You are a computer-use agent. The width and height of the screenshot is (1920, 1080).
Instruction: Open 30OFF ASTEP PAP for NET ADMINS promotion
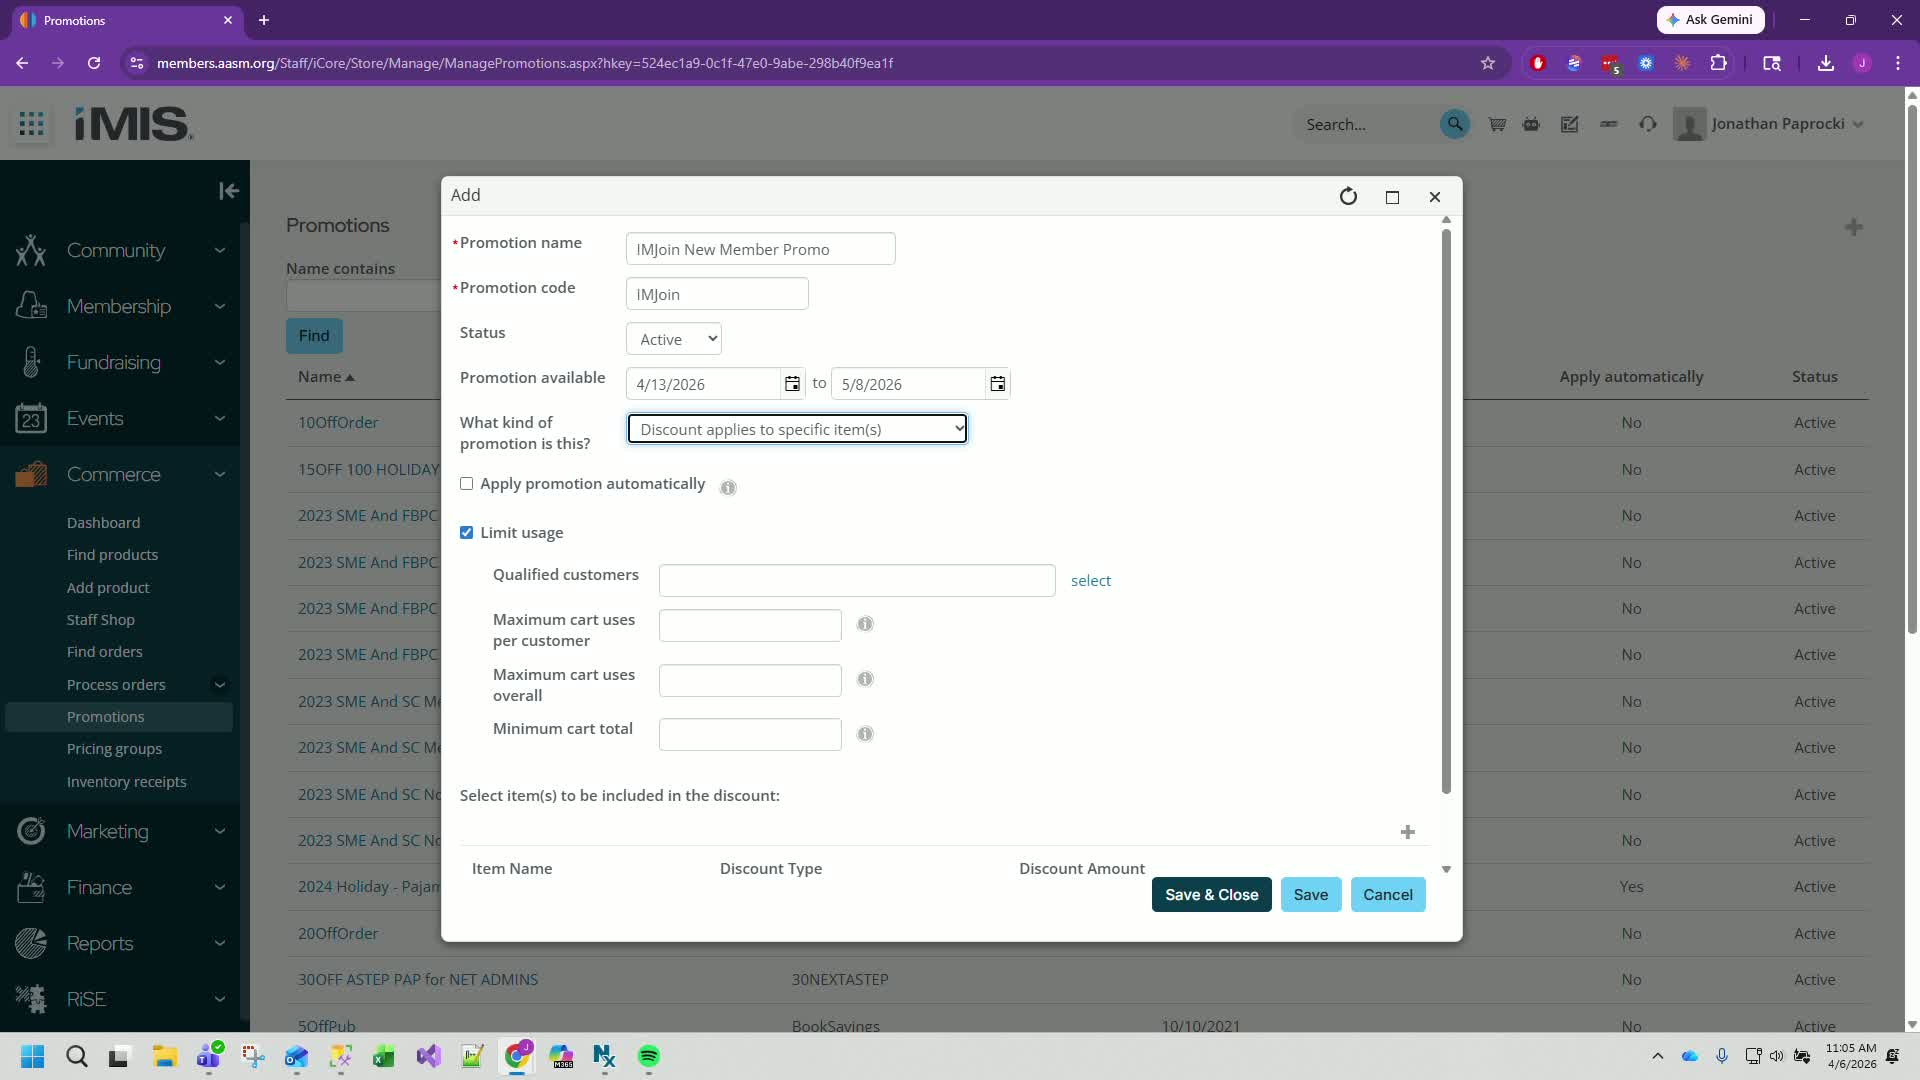coord(418,980)
